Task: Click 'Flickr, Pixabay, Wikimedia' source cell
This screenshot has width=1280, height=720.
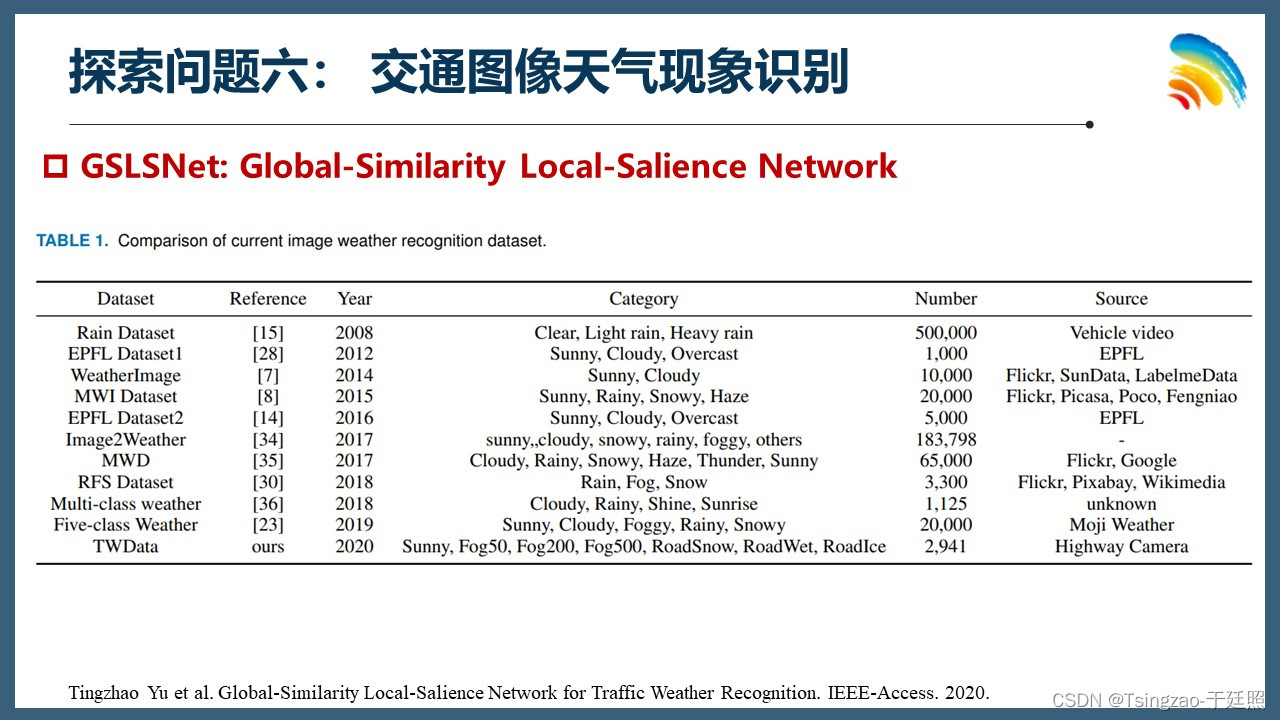Action: point(1121,482)
